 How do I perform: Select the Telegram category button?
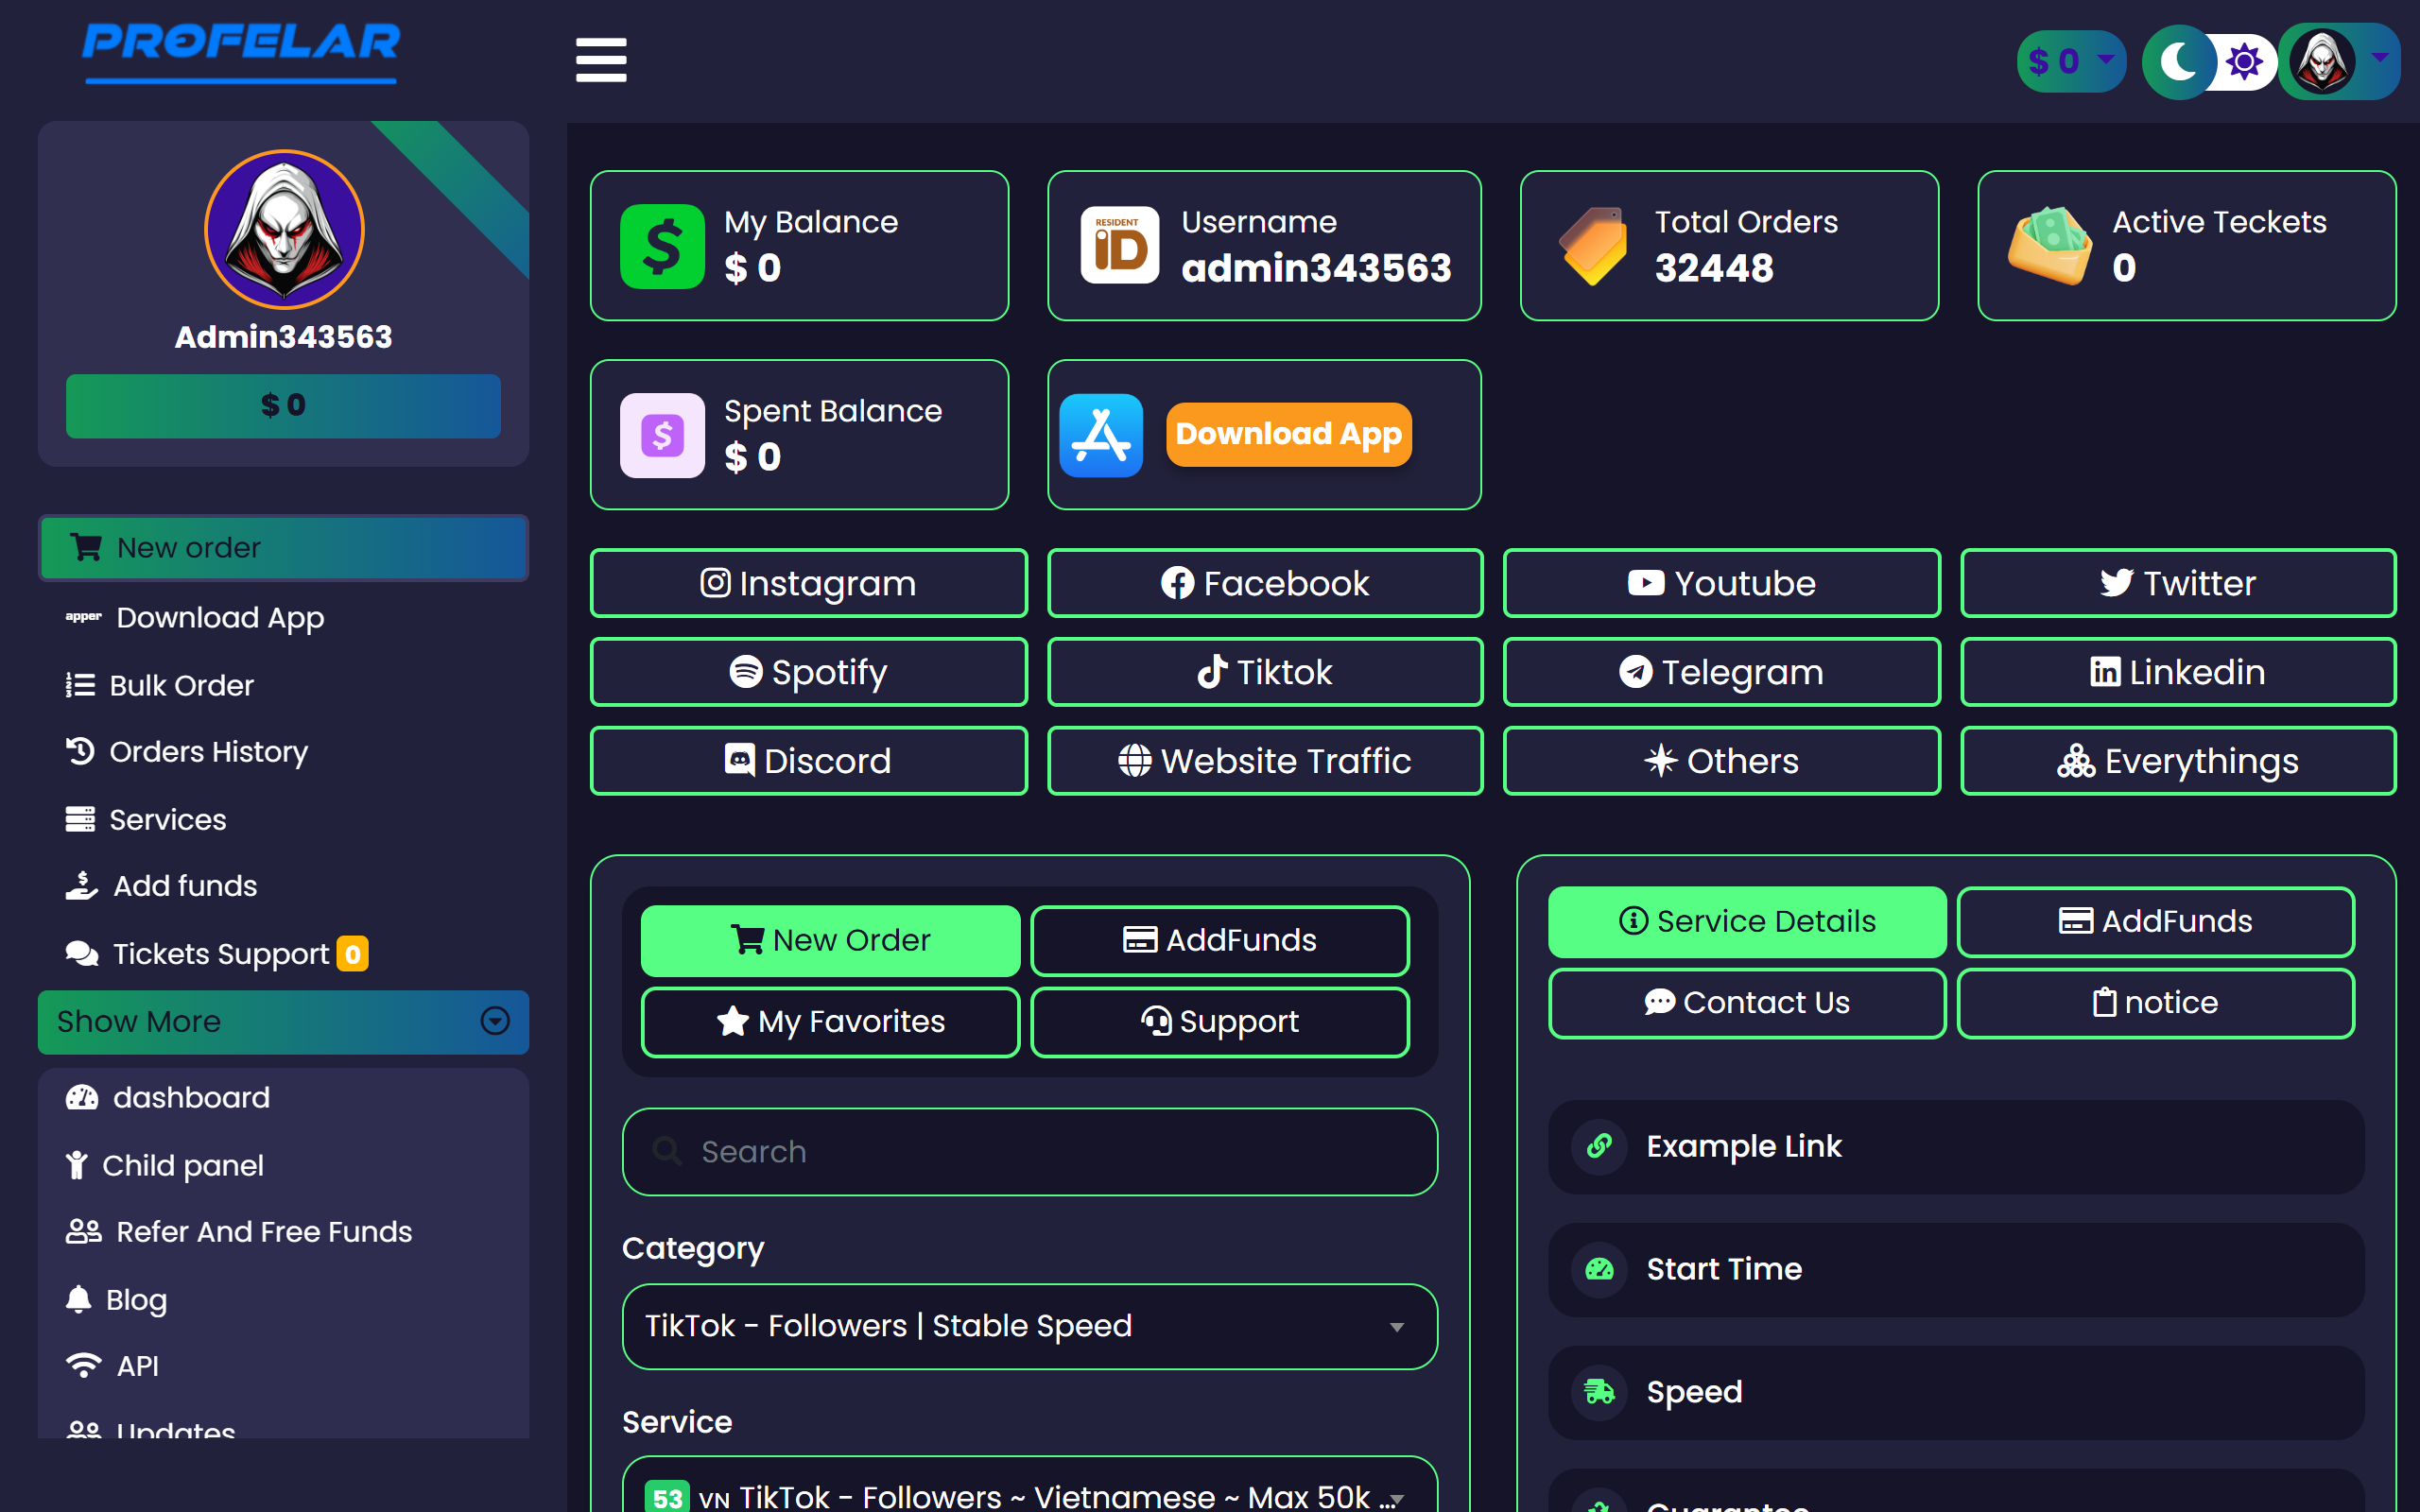1721,672
